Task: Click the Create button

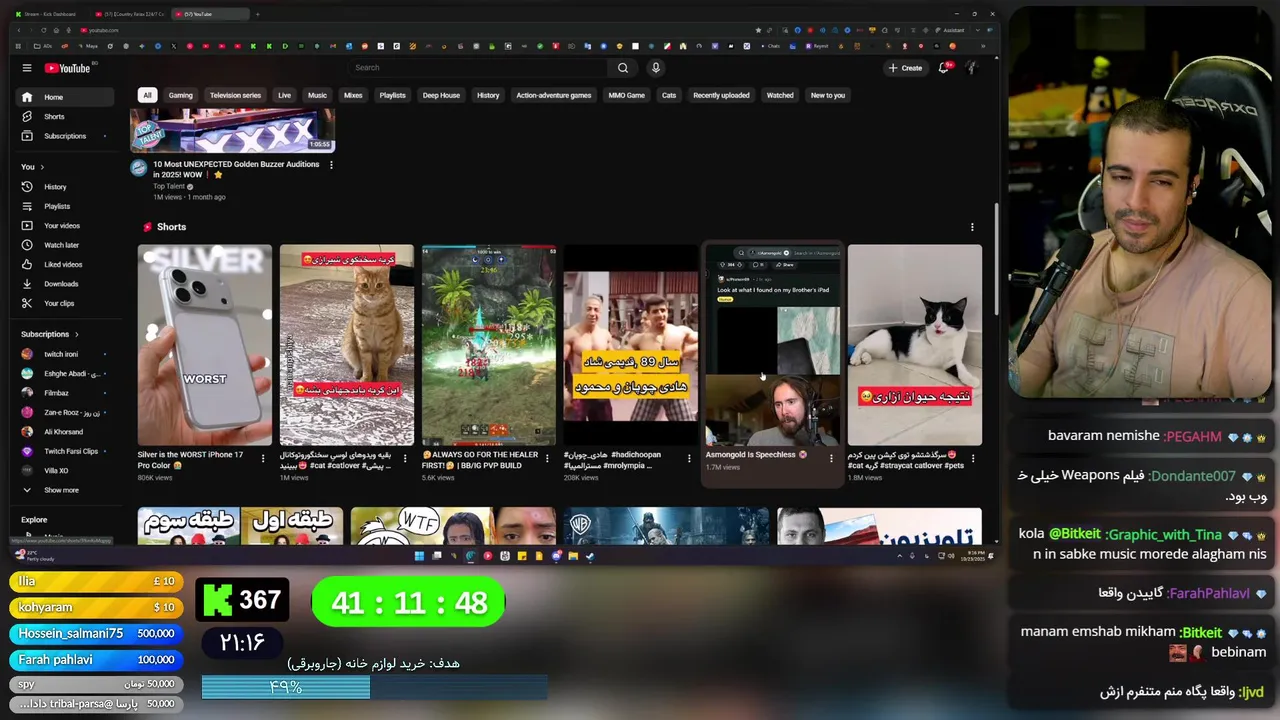Action: coord(905,68)
